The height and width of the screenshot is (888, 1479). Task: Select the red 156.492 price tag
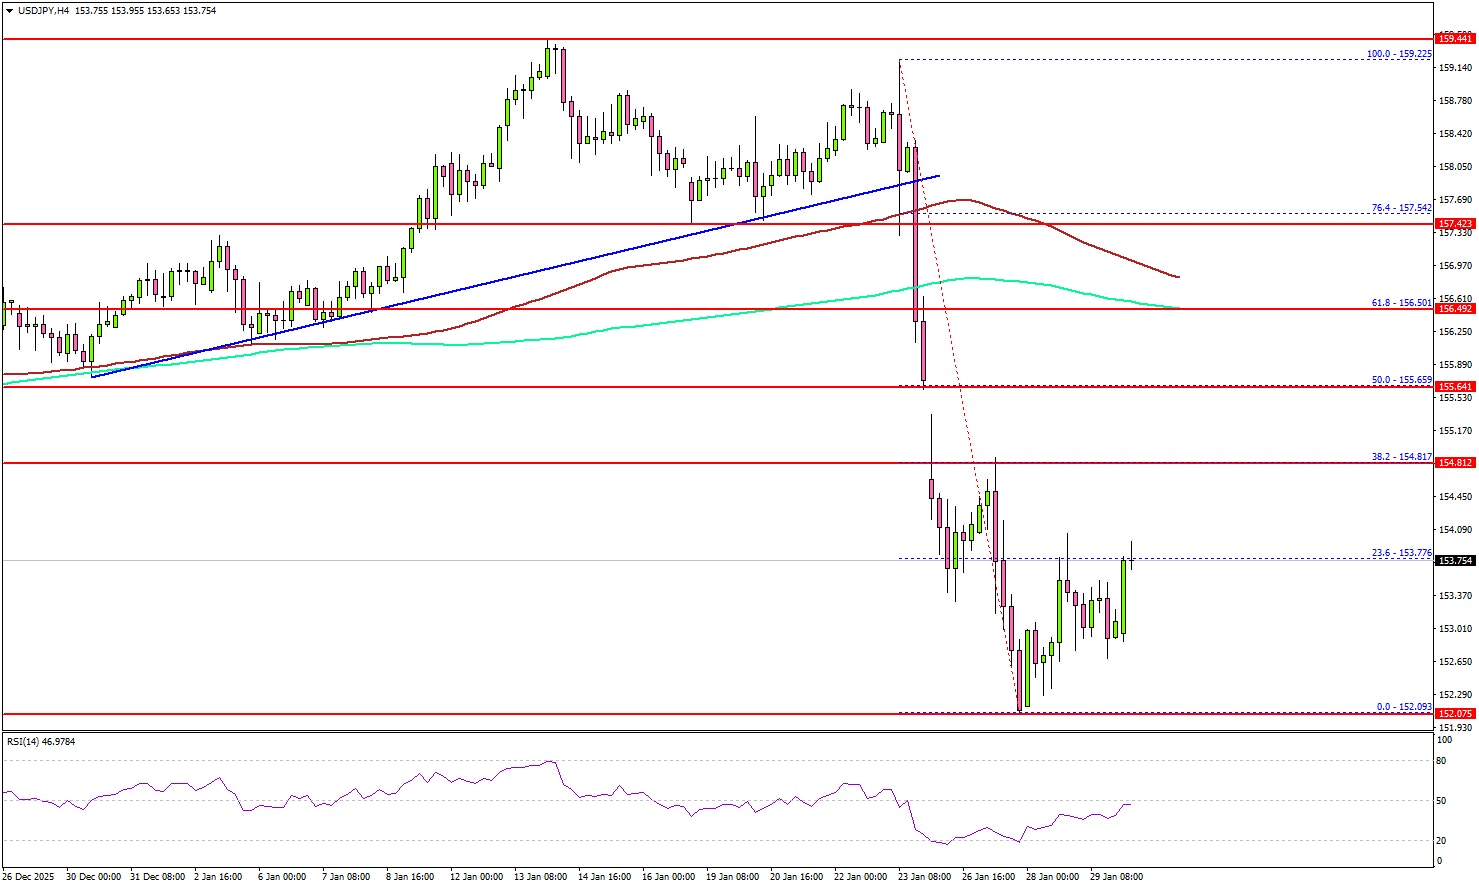click(1455, 309)
